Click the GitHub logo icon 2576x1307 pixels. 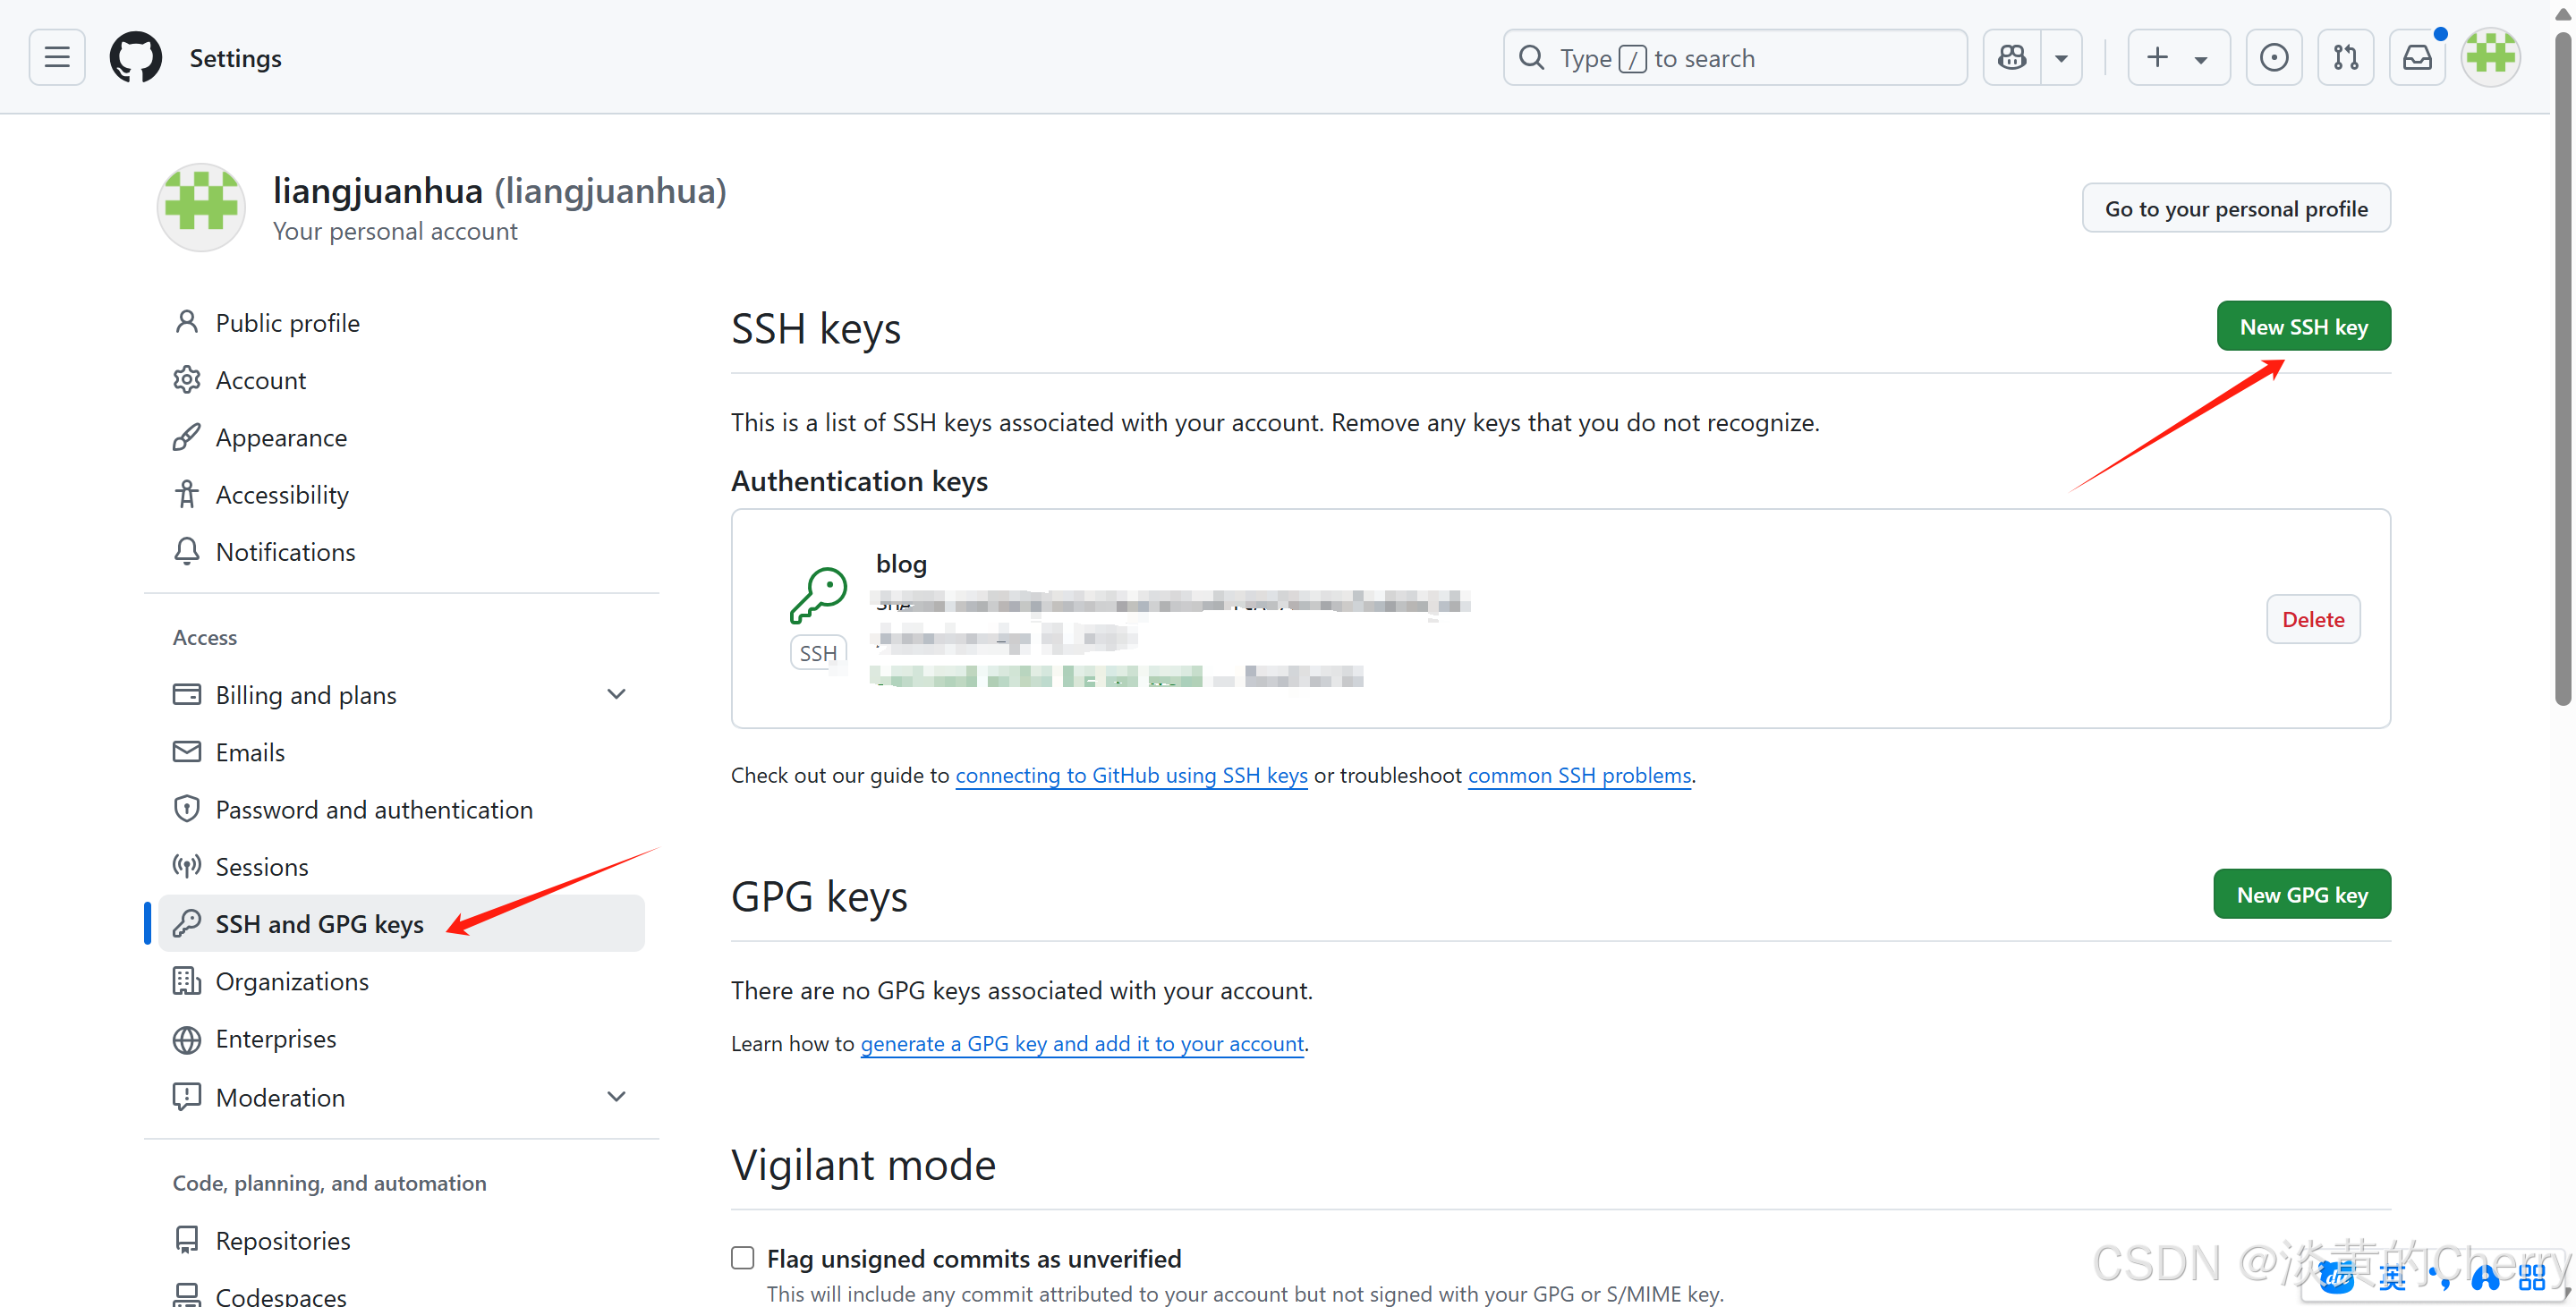coord(136,57)
